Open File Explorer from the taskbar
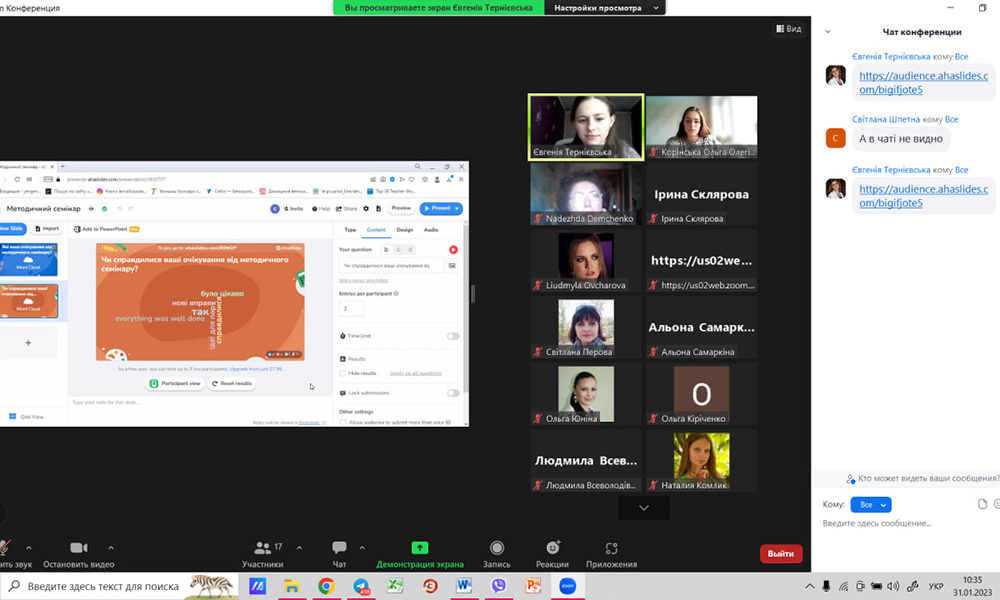 291,585
